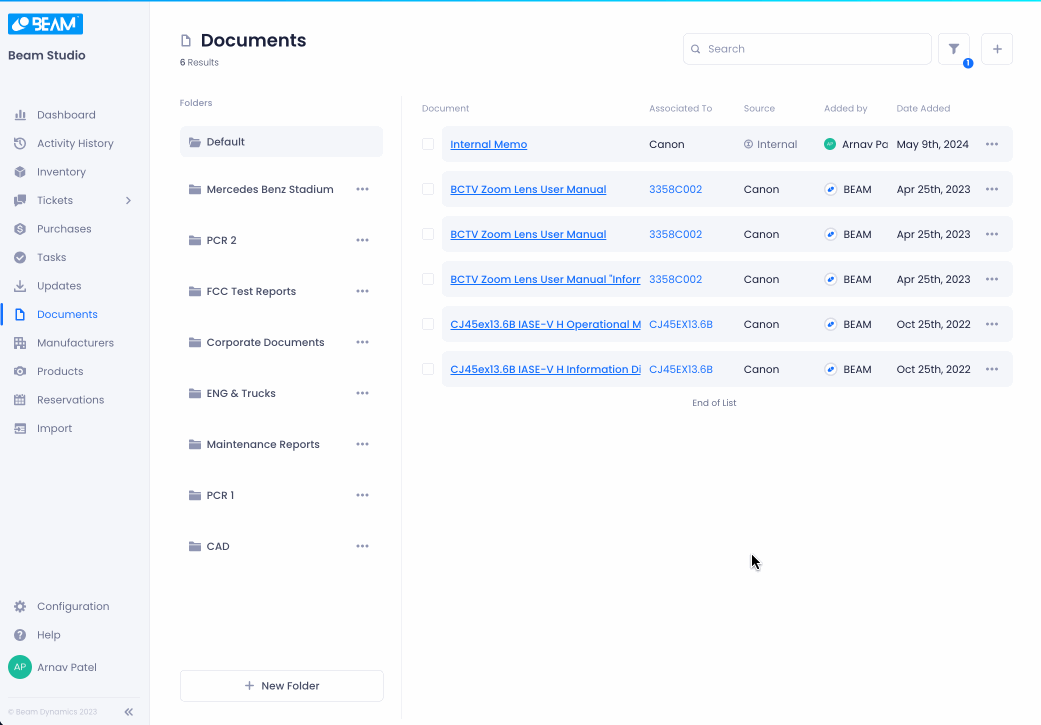Screen dimensions: 1041x725
Task: Click the Purchases dollar icon
Action: tap(20, 229)
